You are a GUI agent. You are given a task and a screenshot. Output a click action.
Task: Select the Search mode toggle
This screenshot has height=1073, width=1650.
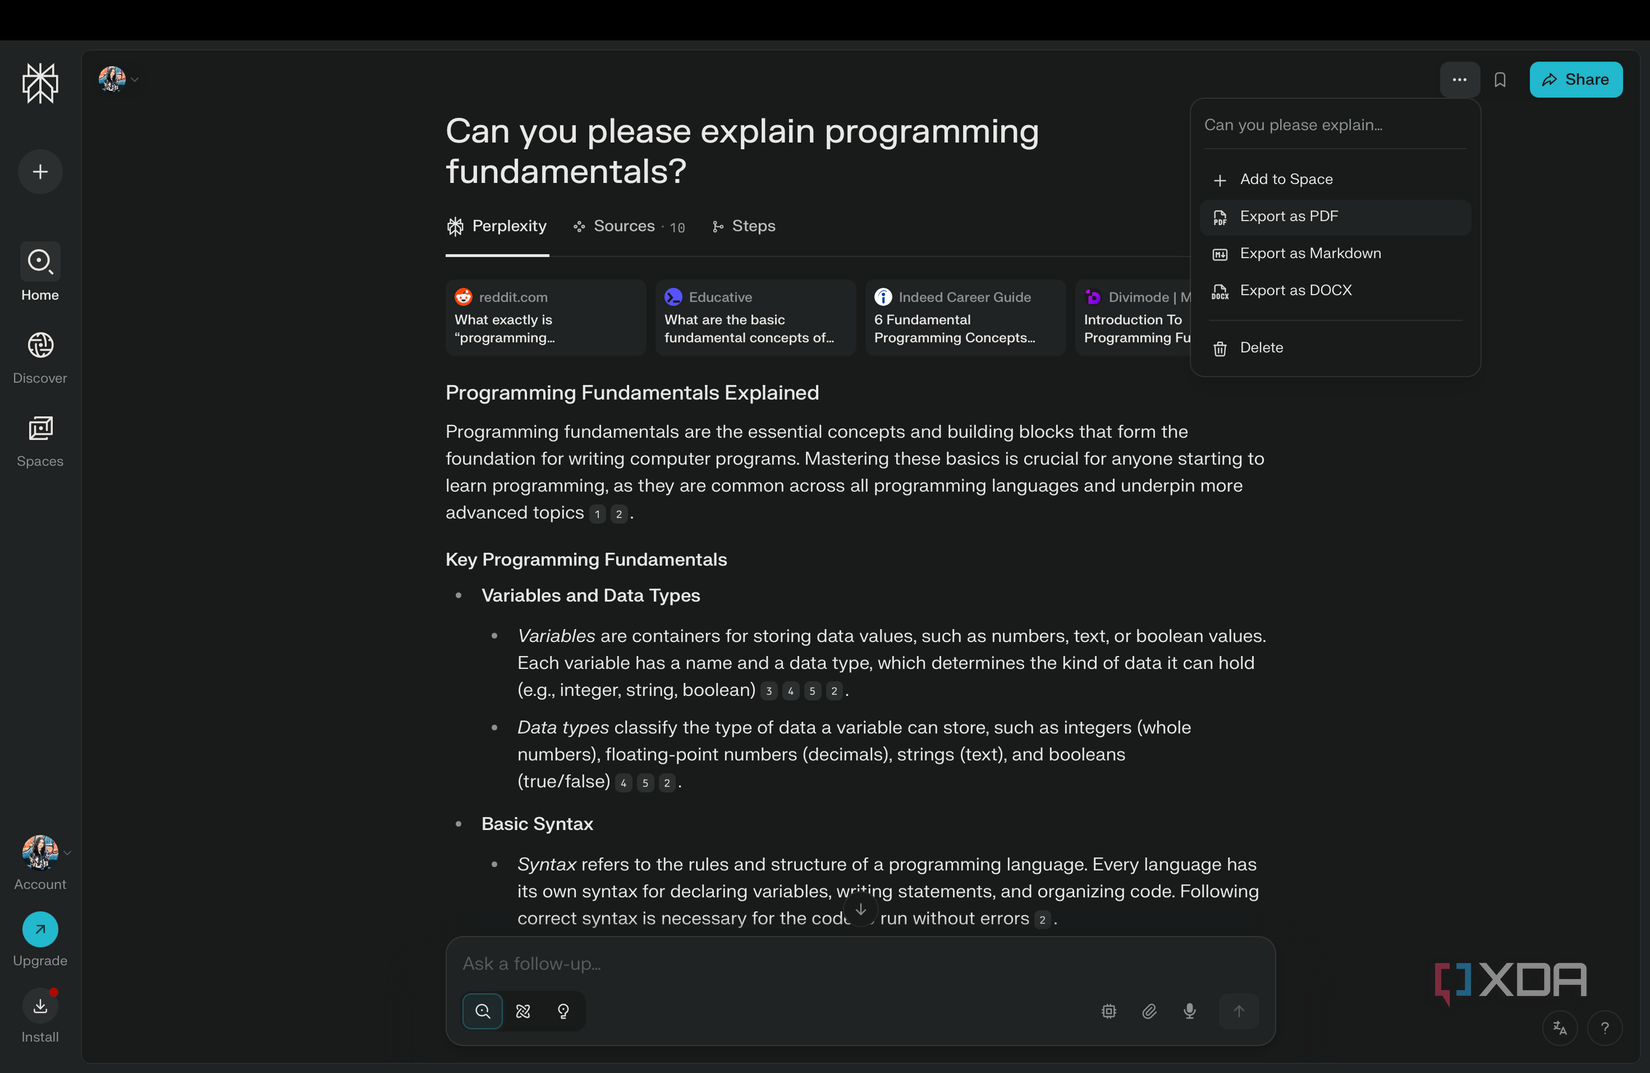pyautogui.click(x=483, y=1011)
